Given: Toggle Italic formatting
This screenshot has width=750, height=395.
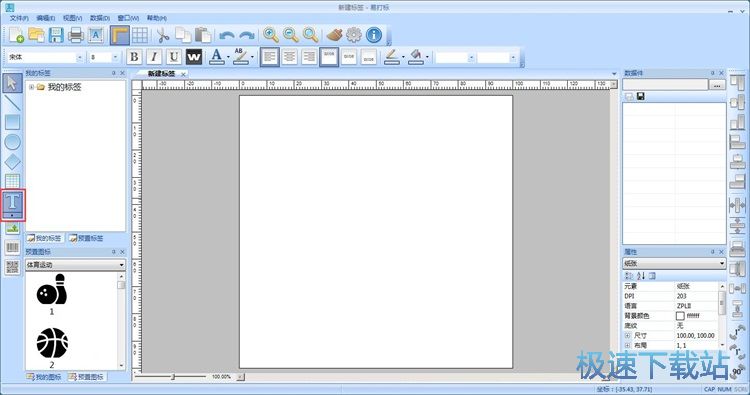Looking at the screenshot, I should [154, 57].
